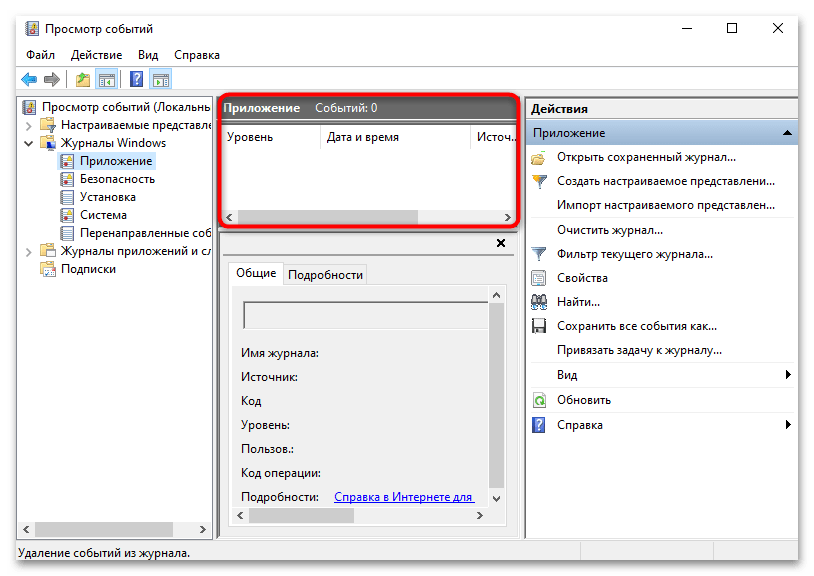Viewport: 814px width, 576px height.
Task: Open Найти via the binoculars icon
Action: 540,301
